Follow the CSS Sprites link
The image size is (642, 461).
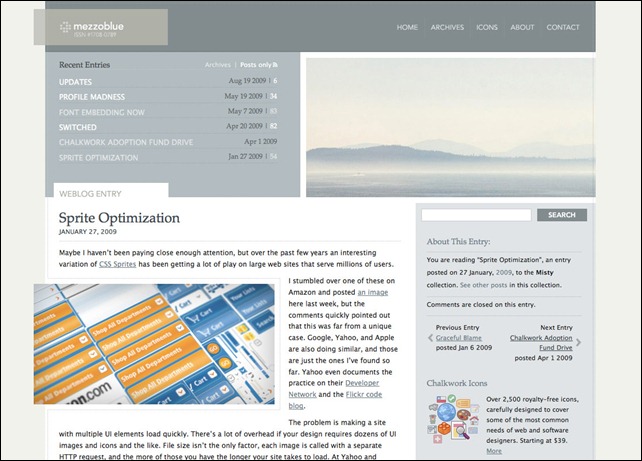[x=118, y=264]
